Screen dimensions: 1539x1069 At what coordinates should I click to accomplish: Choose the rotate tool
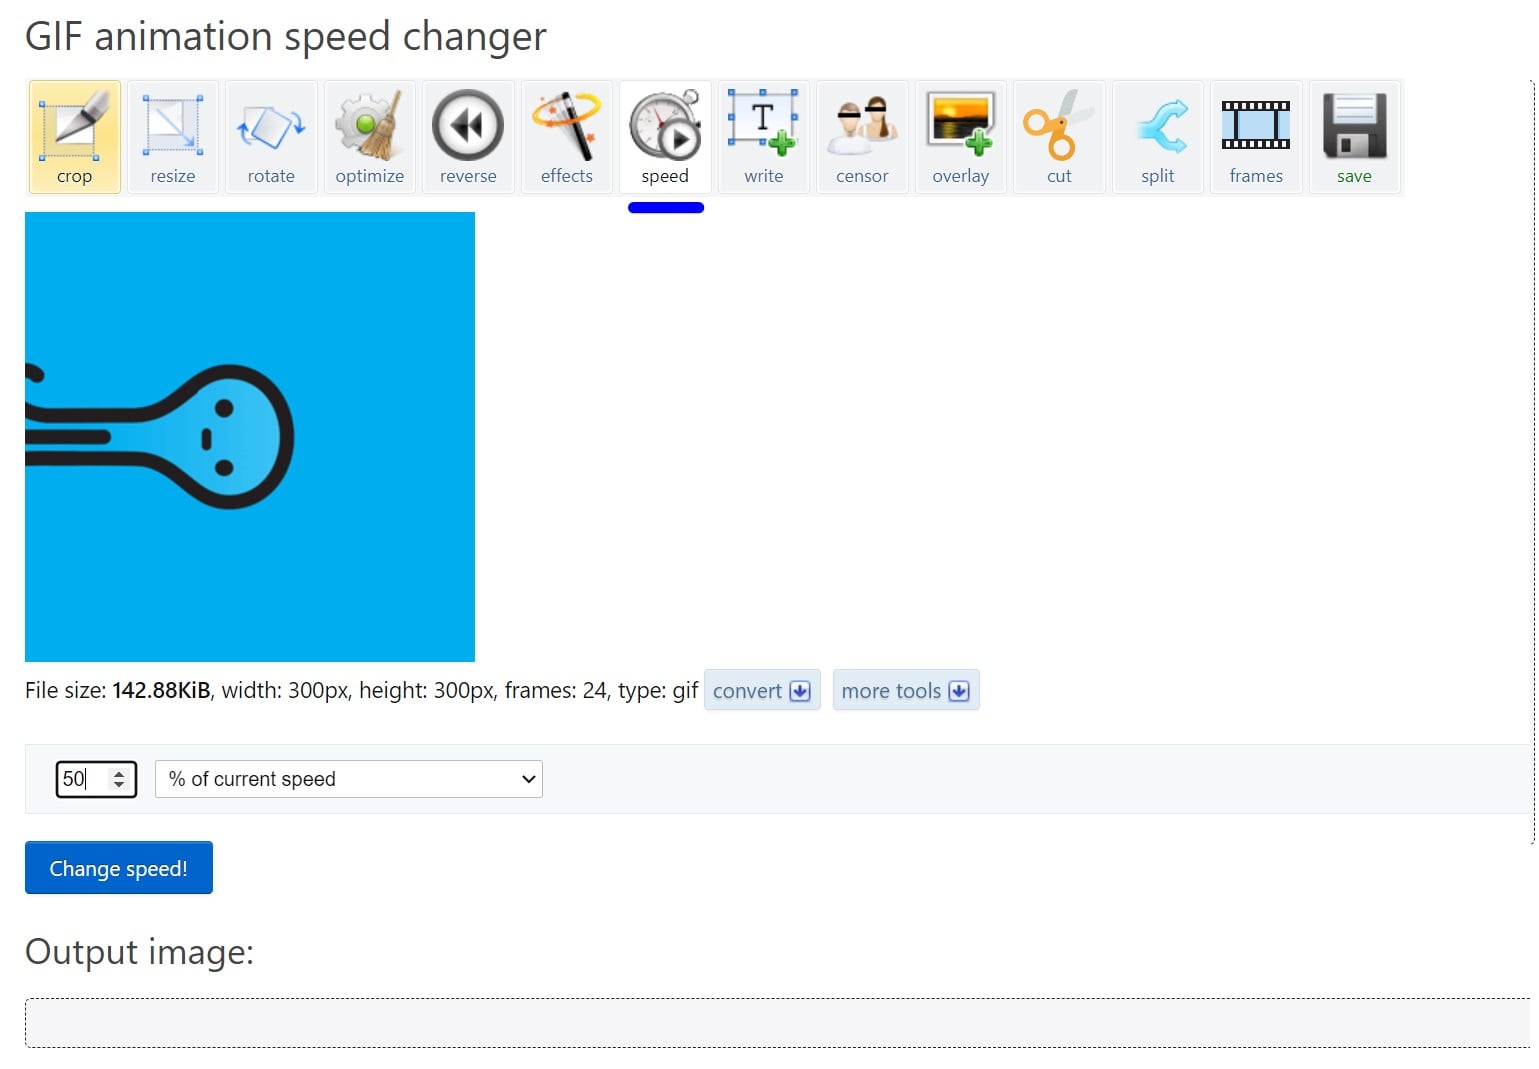[271, 137]
